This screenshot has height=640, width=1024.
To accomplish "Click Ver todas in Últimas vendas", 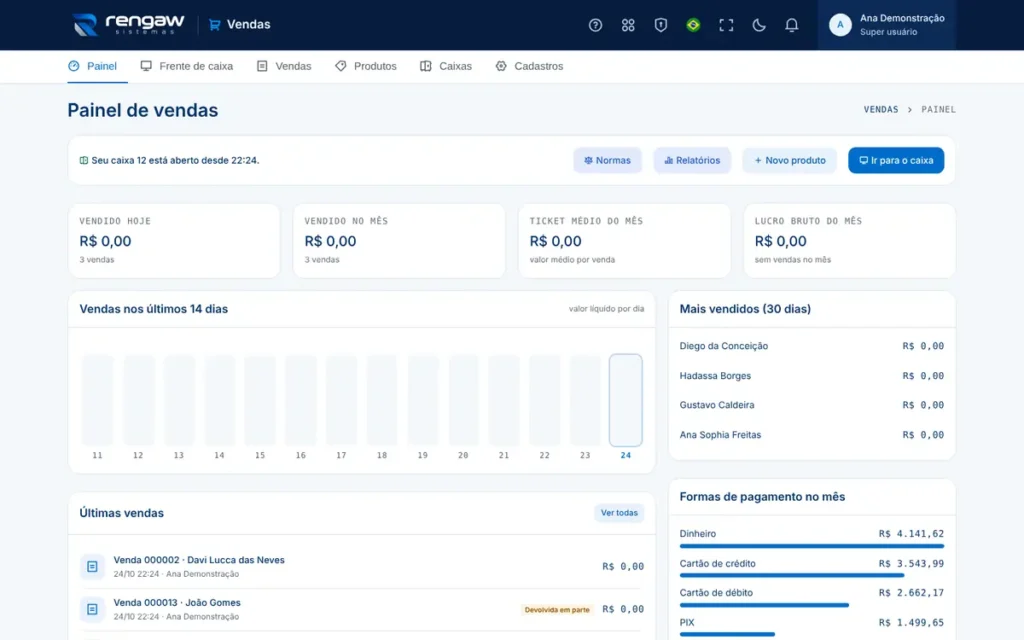I will coord(619,513).
